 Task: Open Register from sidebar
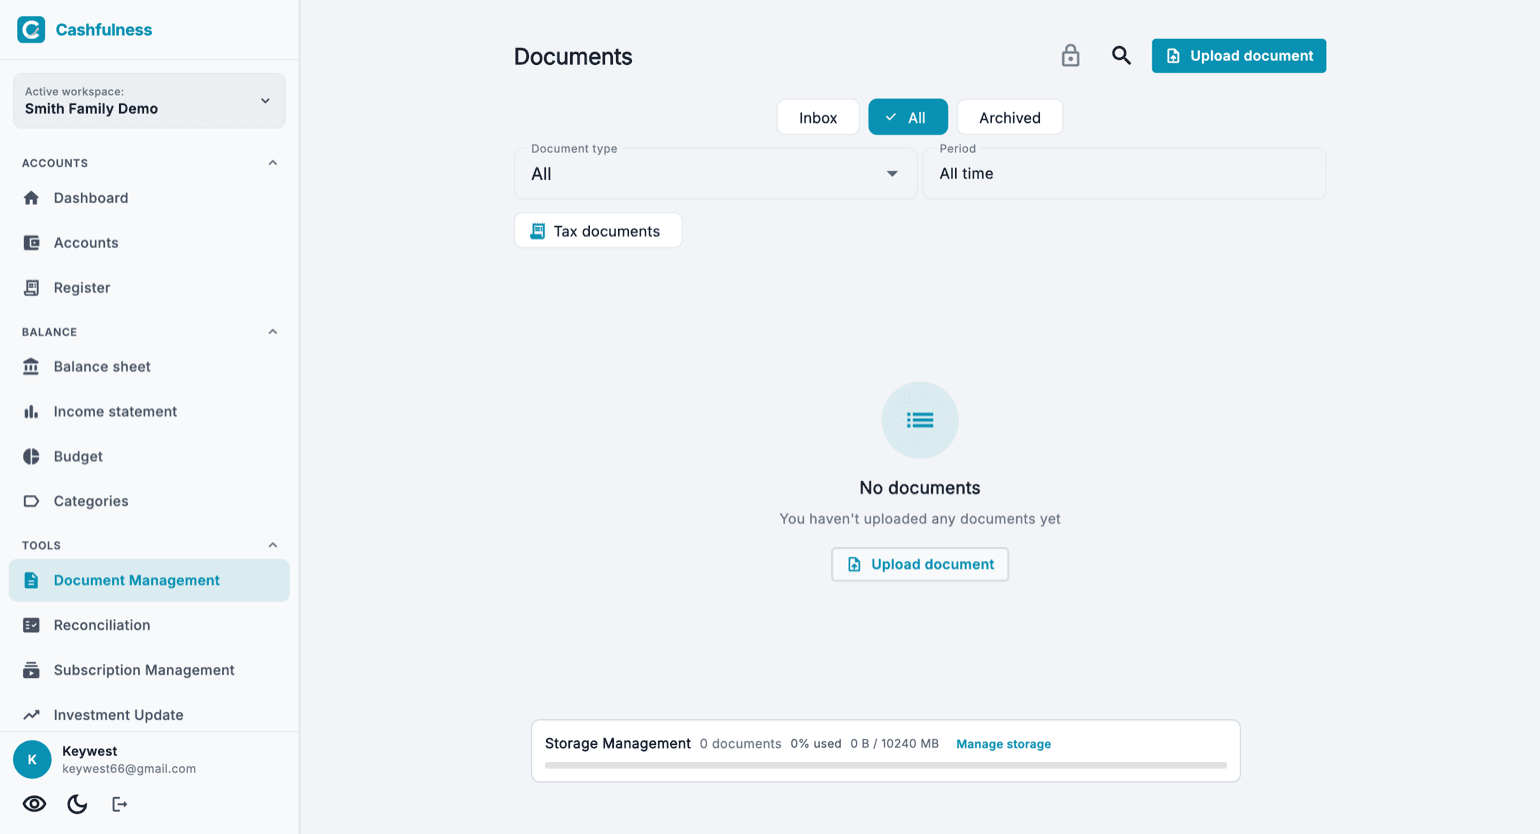[149, 288]
